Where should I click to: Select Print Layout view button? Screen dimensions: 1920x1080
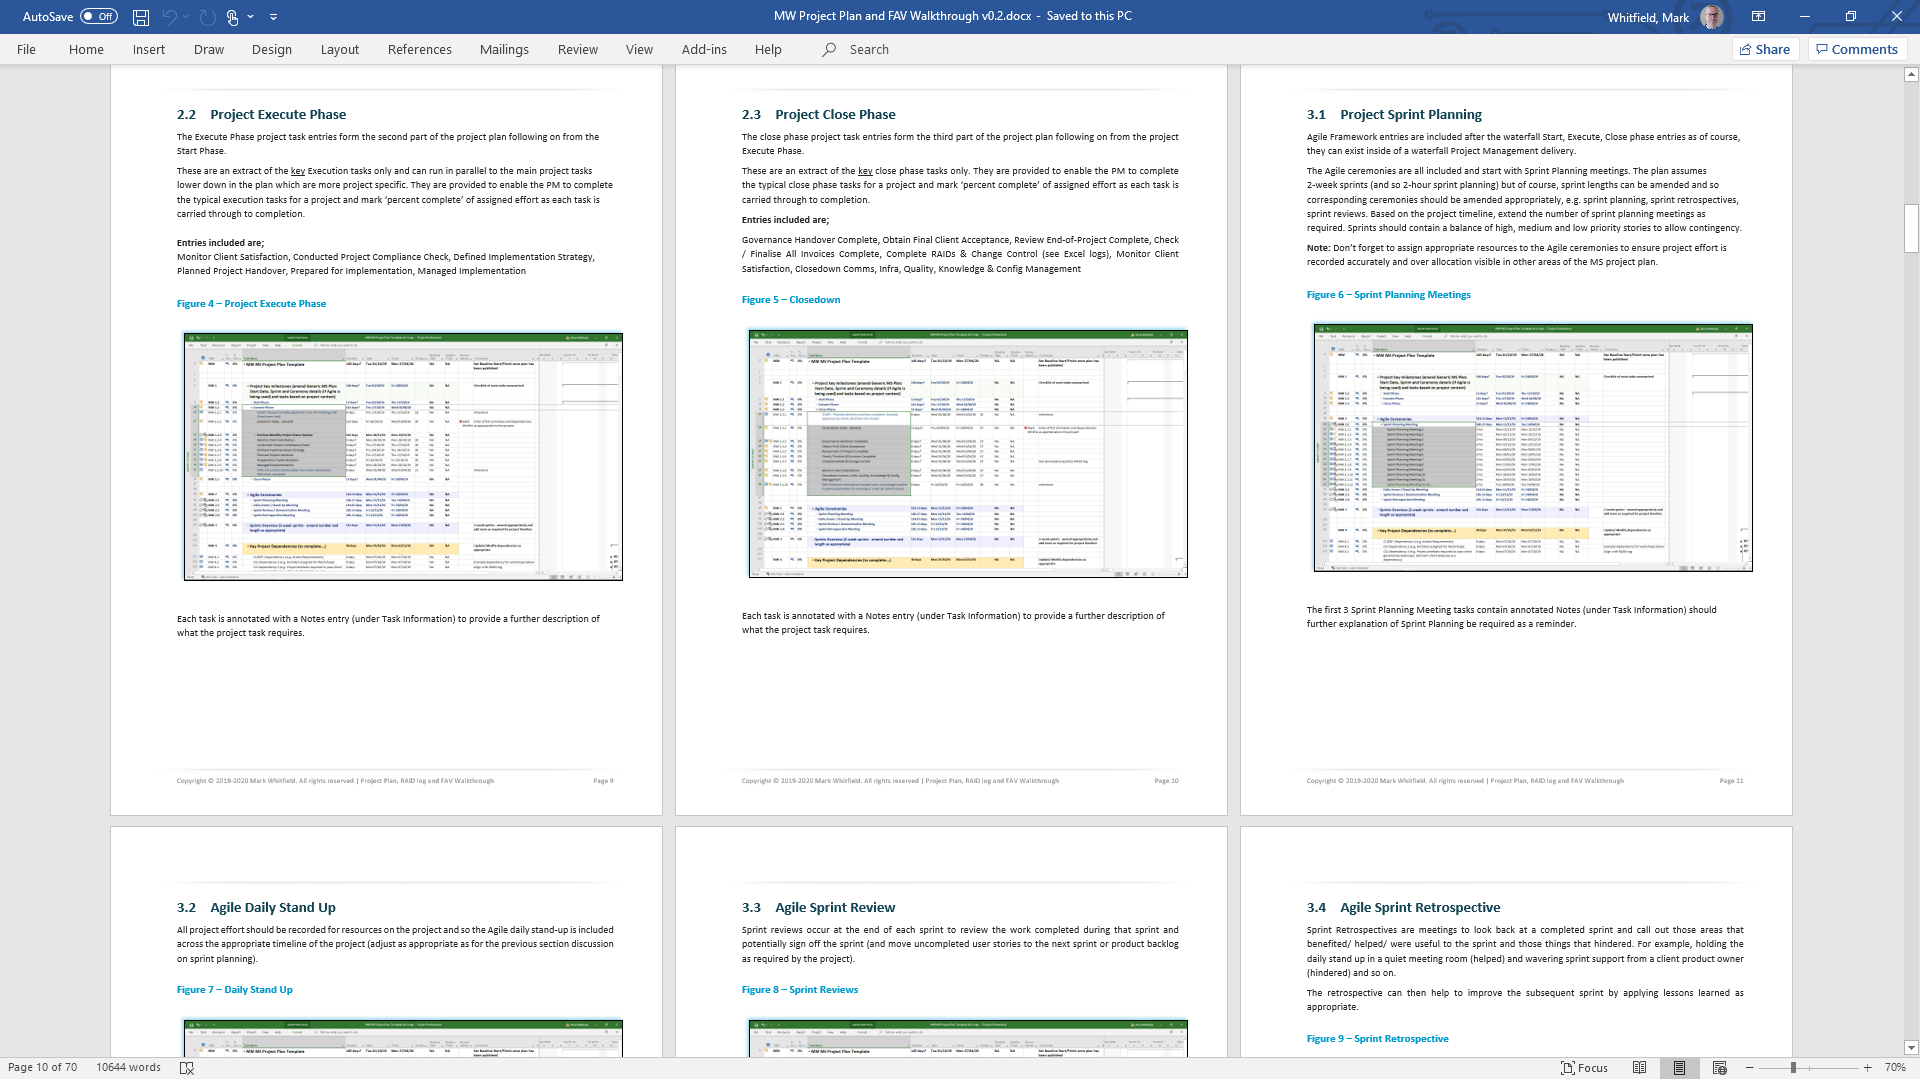click(x=1679, y=1068)
